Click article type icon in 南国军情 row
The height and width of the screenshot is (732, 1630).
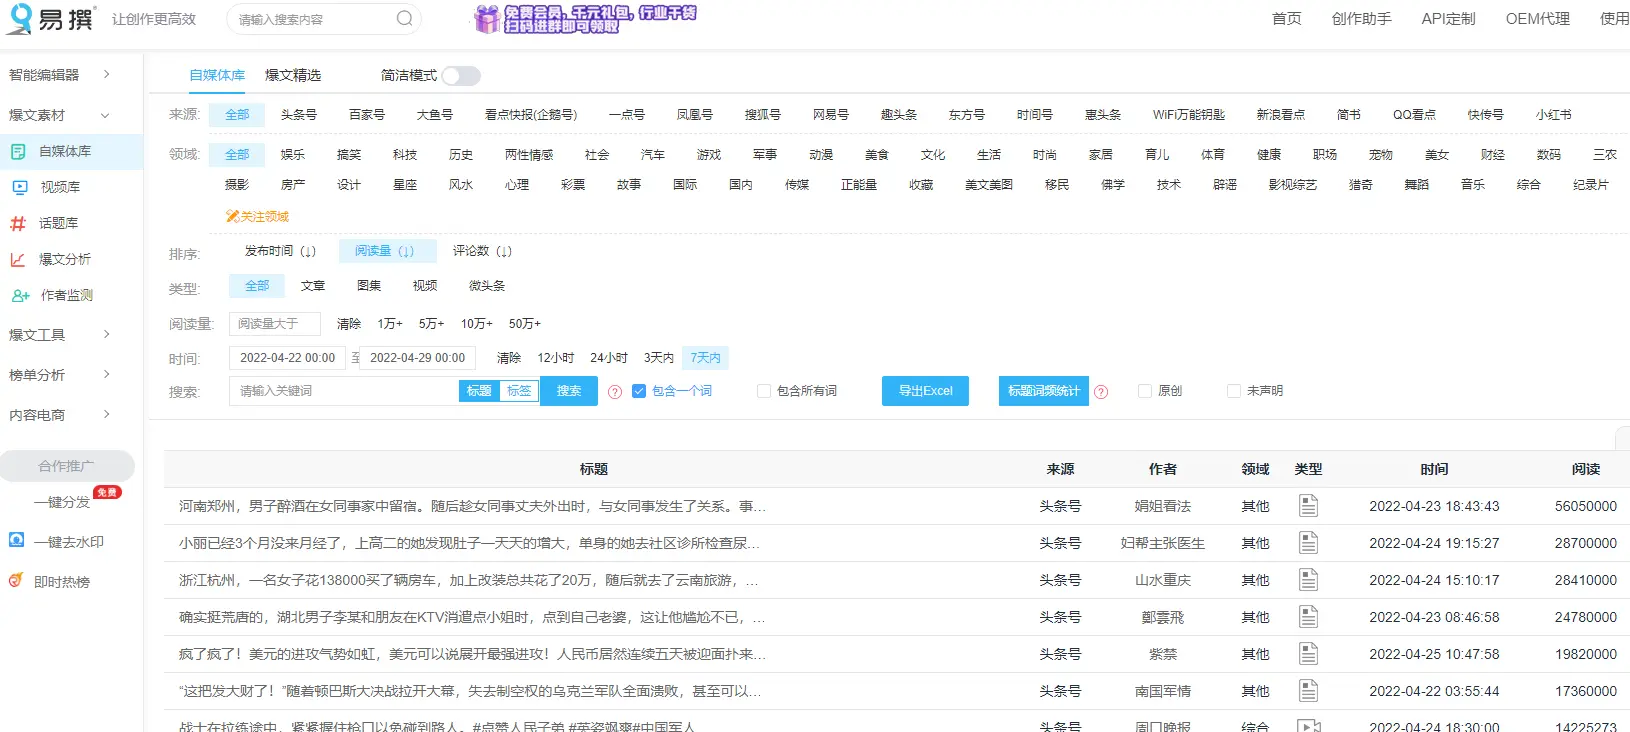tap(1308, 691)
